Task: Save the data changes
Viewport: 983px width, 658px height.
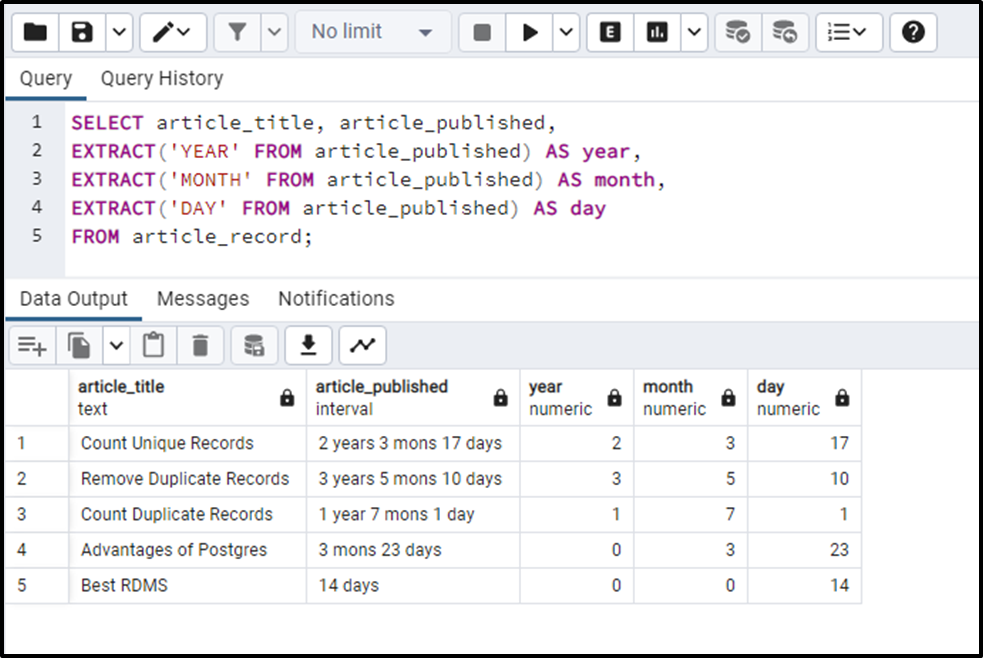Action: pyautogui.click(x=254, y=344)
